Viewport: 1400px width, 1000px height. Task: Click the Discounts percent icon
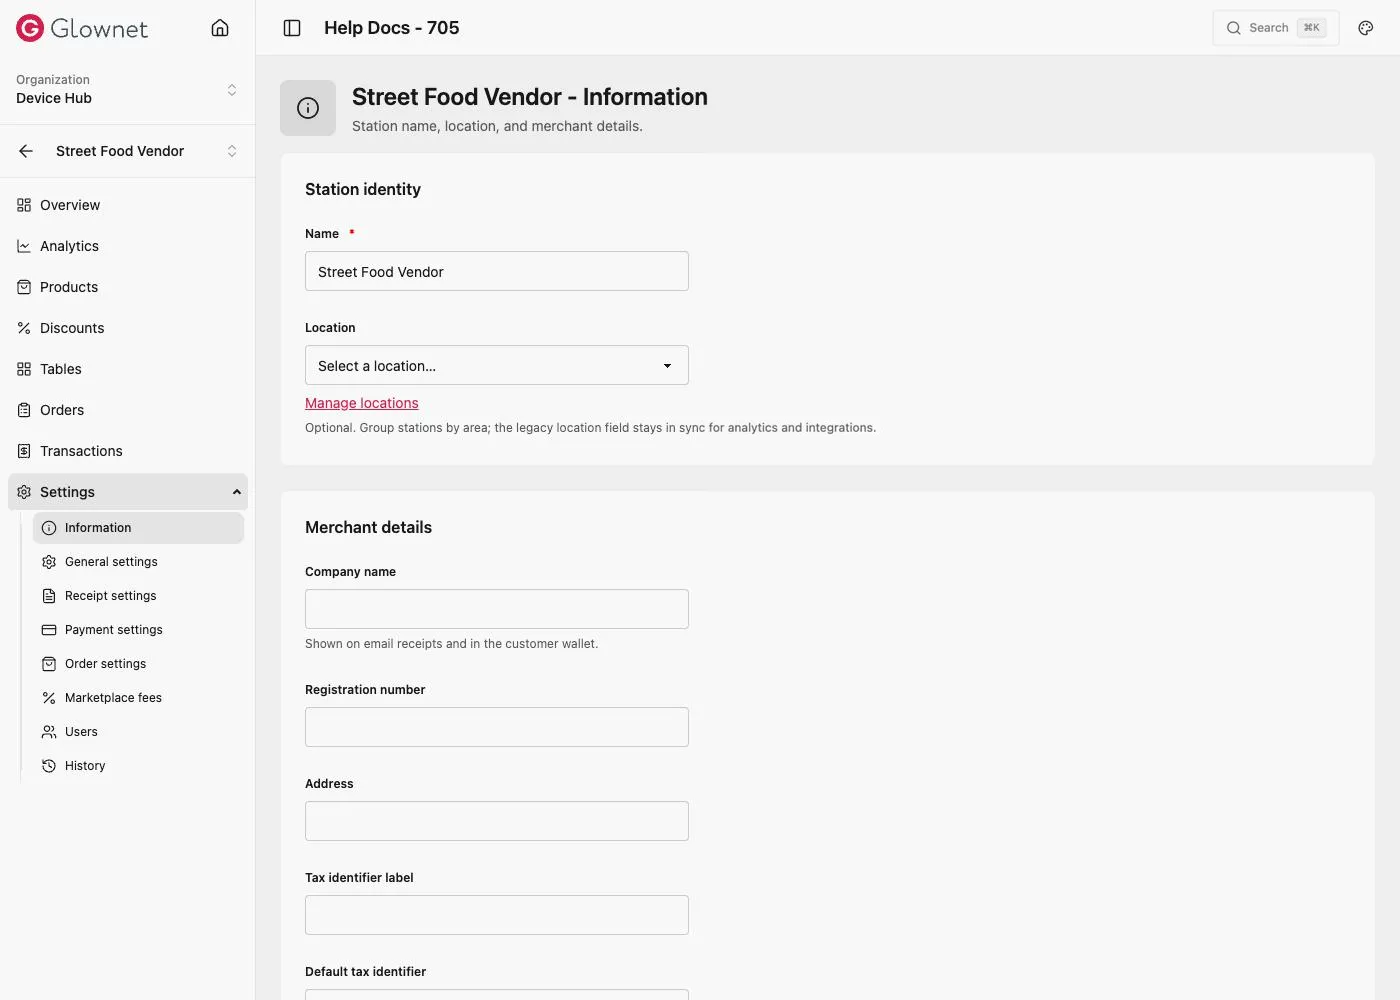click(x=24, y=328)
